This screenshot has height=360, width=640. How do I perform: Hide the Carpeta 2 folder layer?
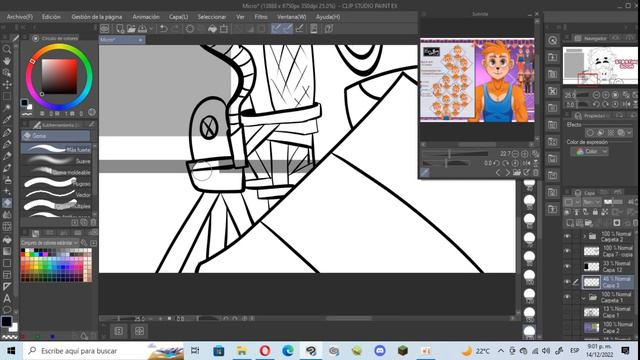[567, 236]
